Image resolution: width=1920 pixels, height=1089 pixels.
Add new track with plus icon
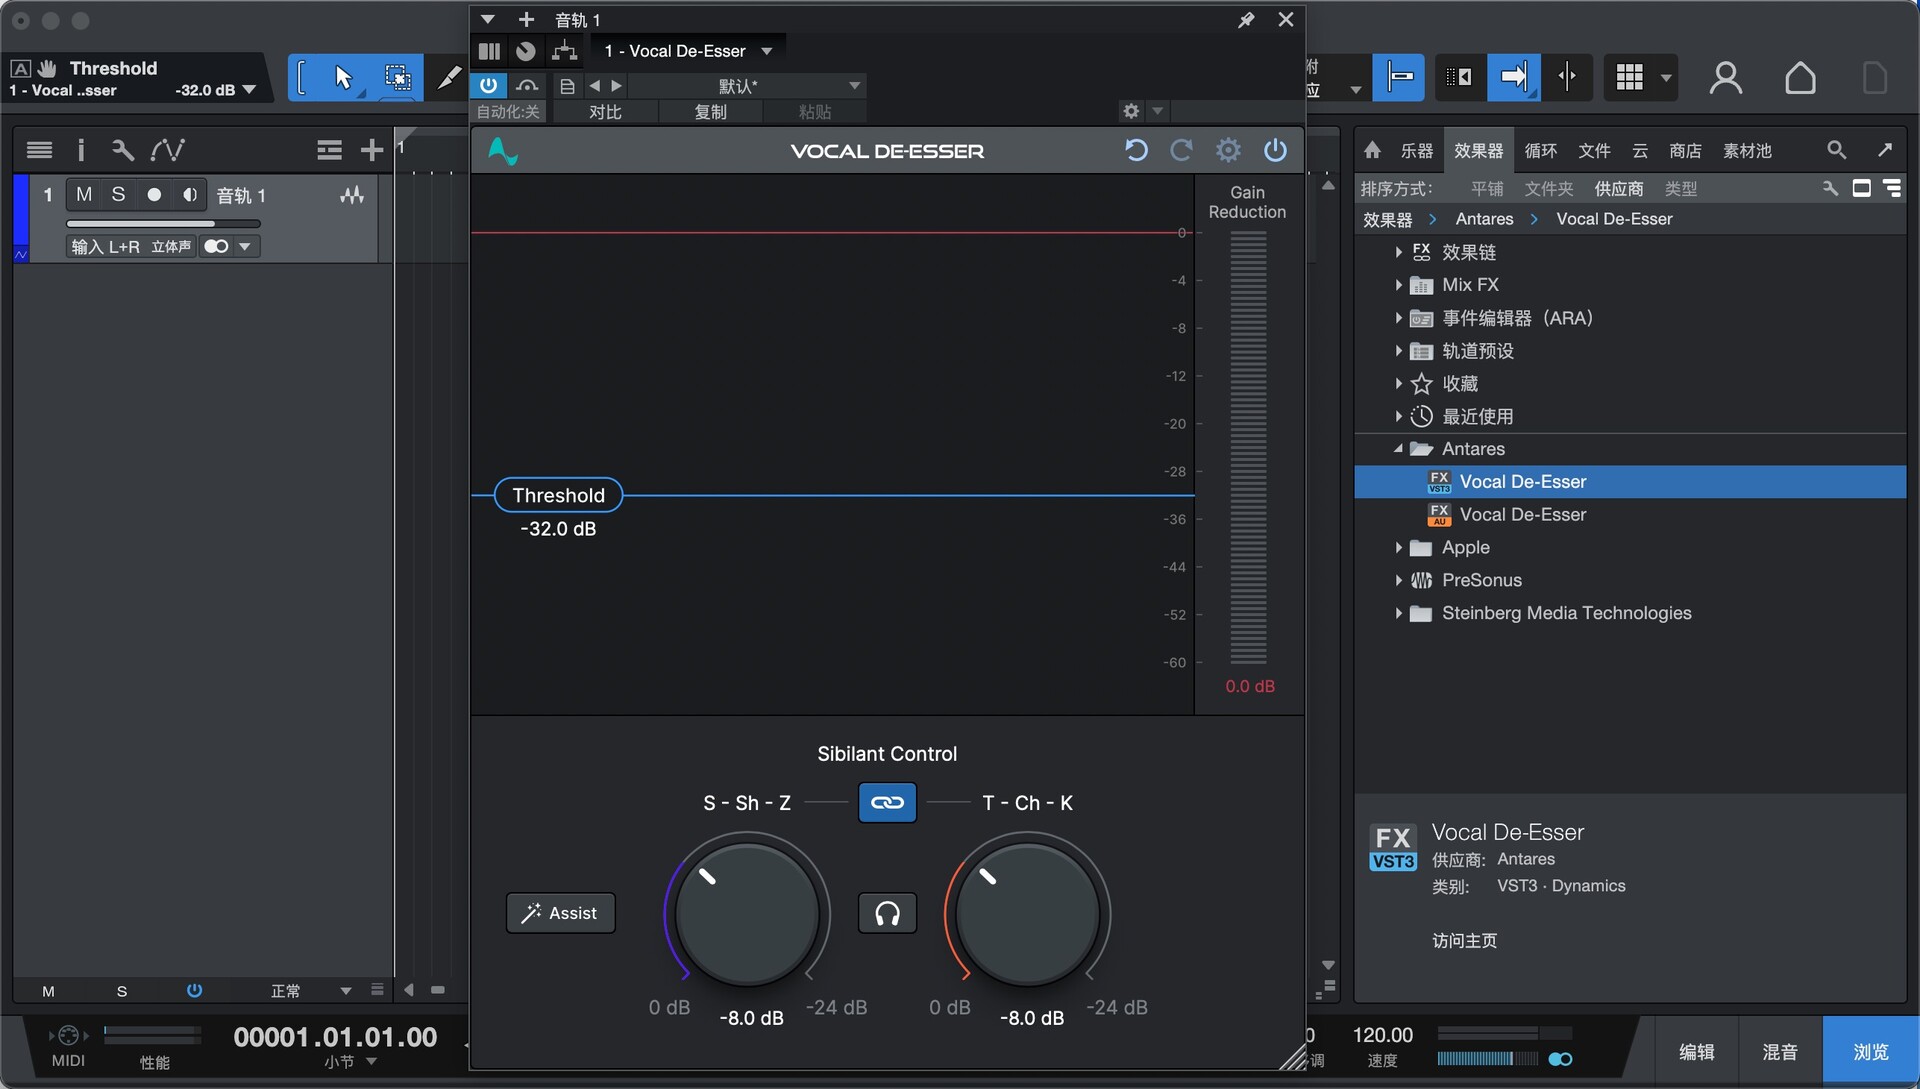372,150
